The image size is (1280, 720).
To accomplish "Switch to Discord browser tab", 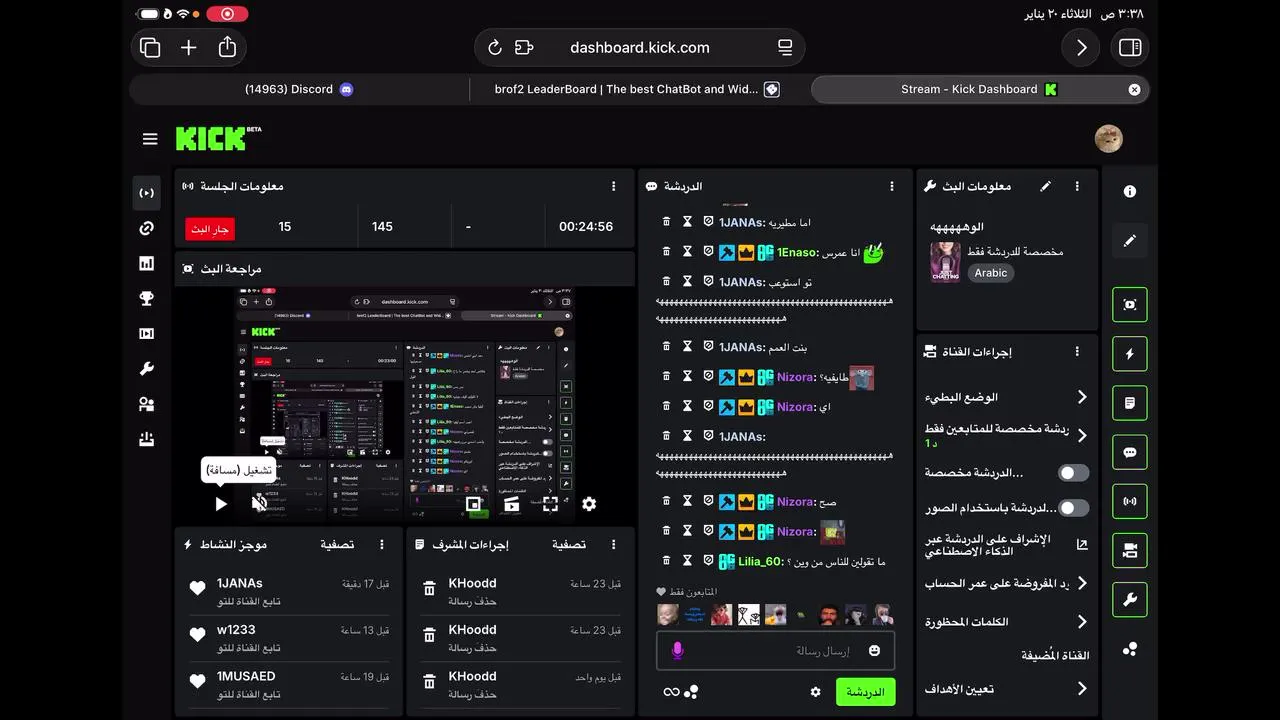I will pyautogui.click(x=299, y=89).
